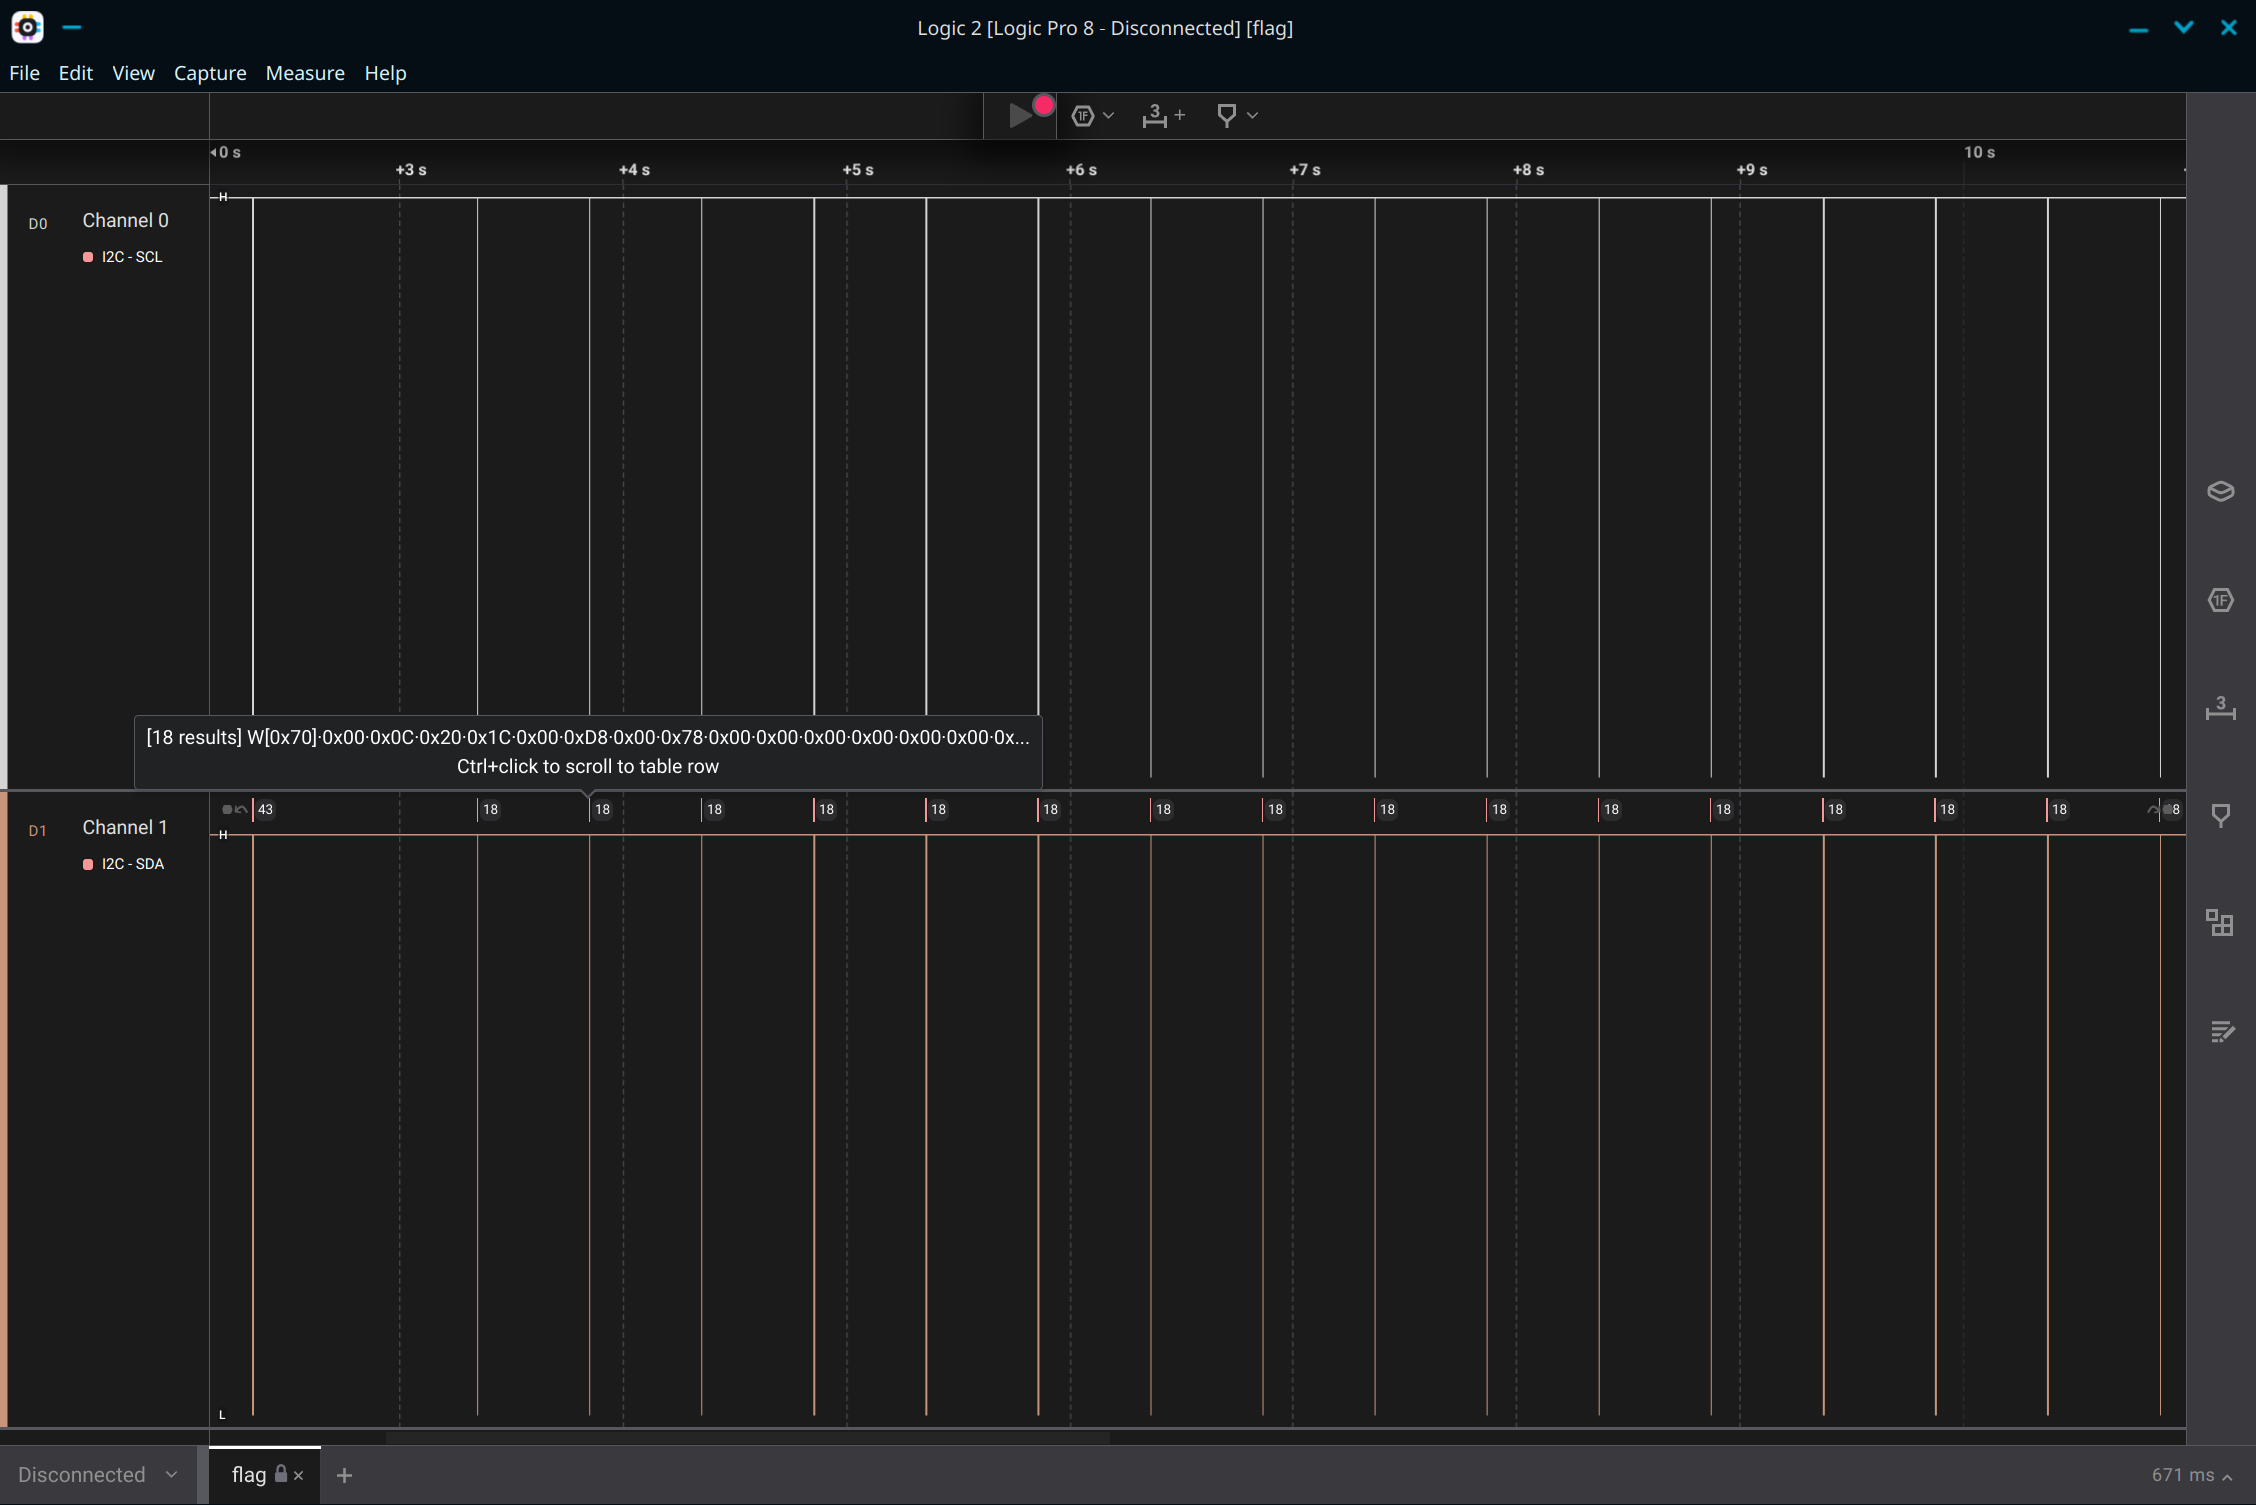Image resolution: width=2256 pixels, height=1505 pixels.
Task: Open the Extensions sidebar panel
Action: tap(2220, 922)
